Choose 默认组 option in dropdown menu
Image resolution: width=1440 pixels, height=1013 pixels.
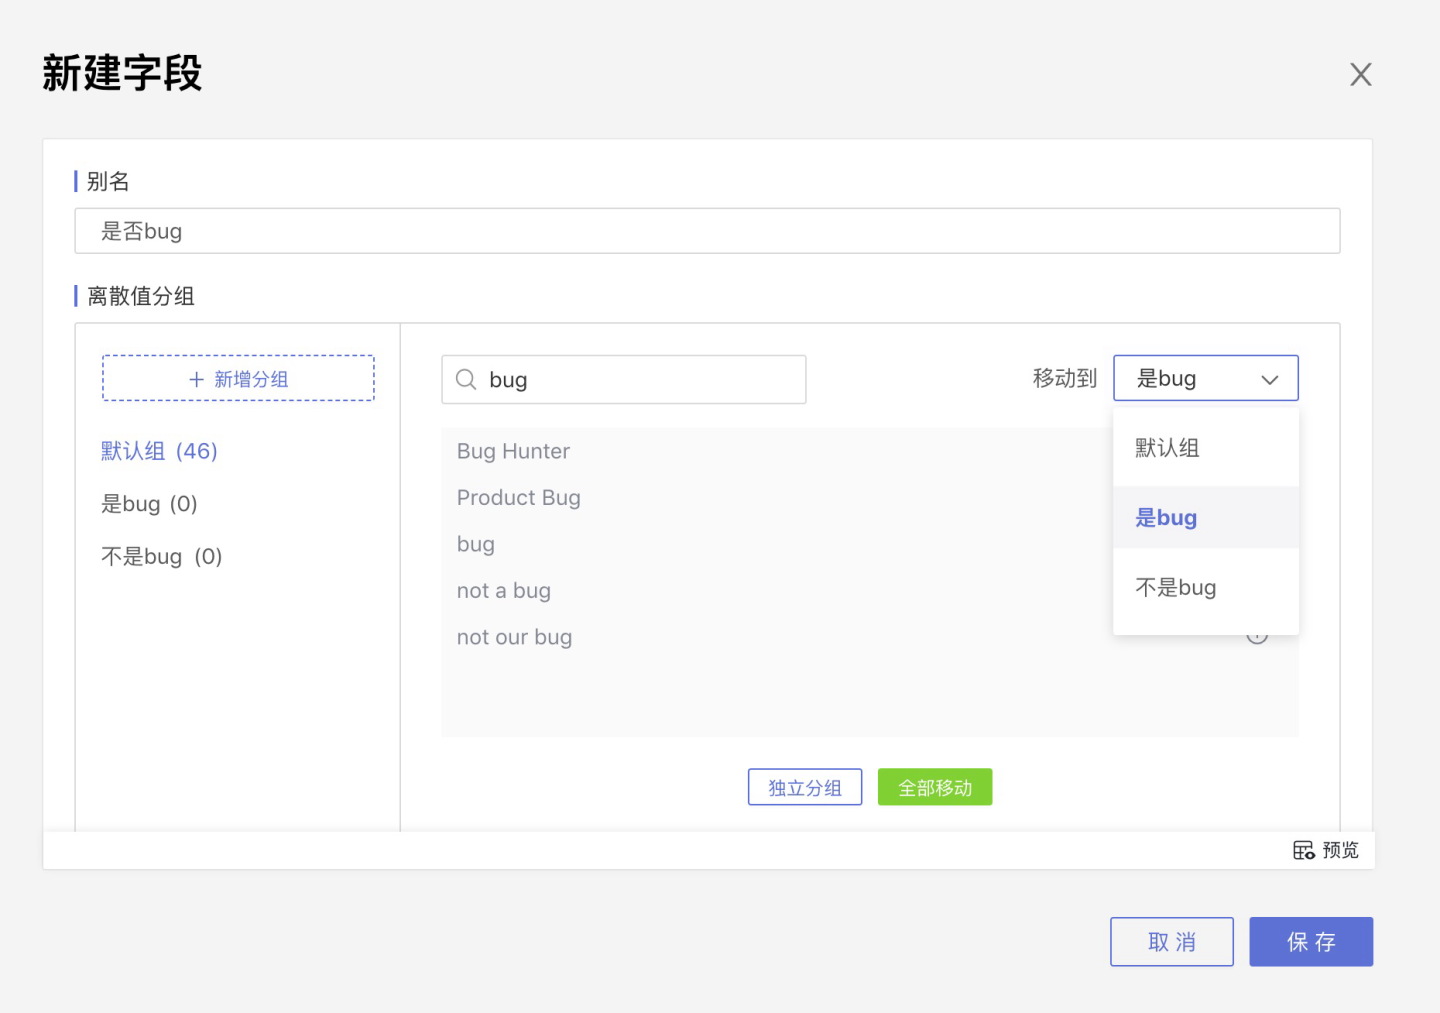pos(1167,448)
